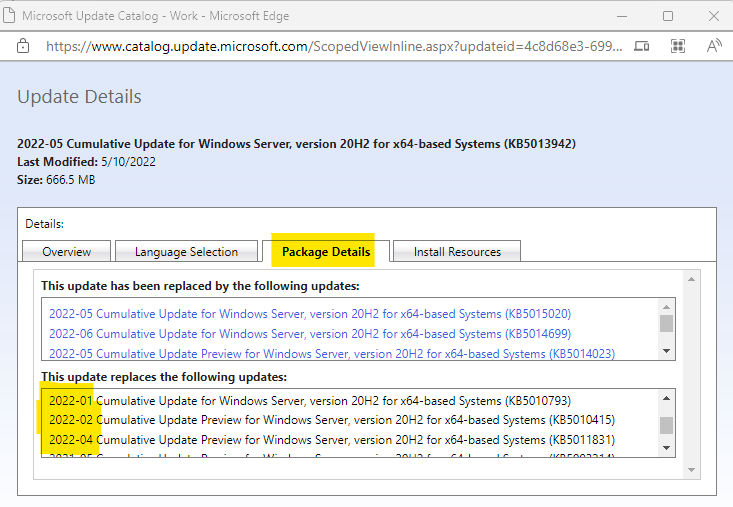This screenshot has height=507, width=733.
Task: Click outer details panel scroll down arrow
Action: coord(691,470)
